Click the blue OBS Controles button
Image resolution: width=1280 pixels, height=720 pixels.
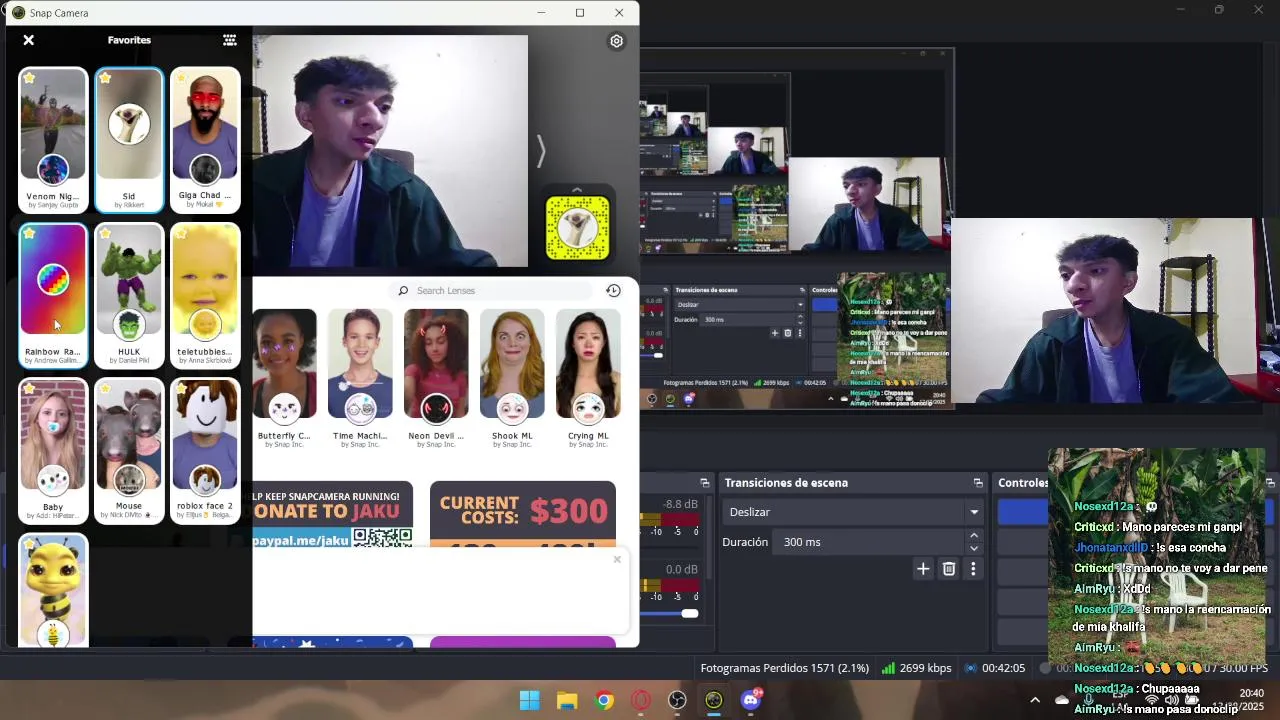point(1023,512)
